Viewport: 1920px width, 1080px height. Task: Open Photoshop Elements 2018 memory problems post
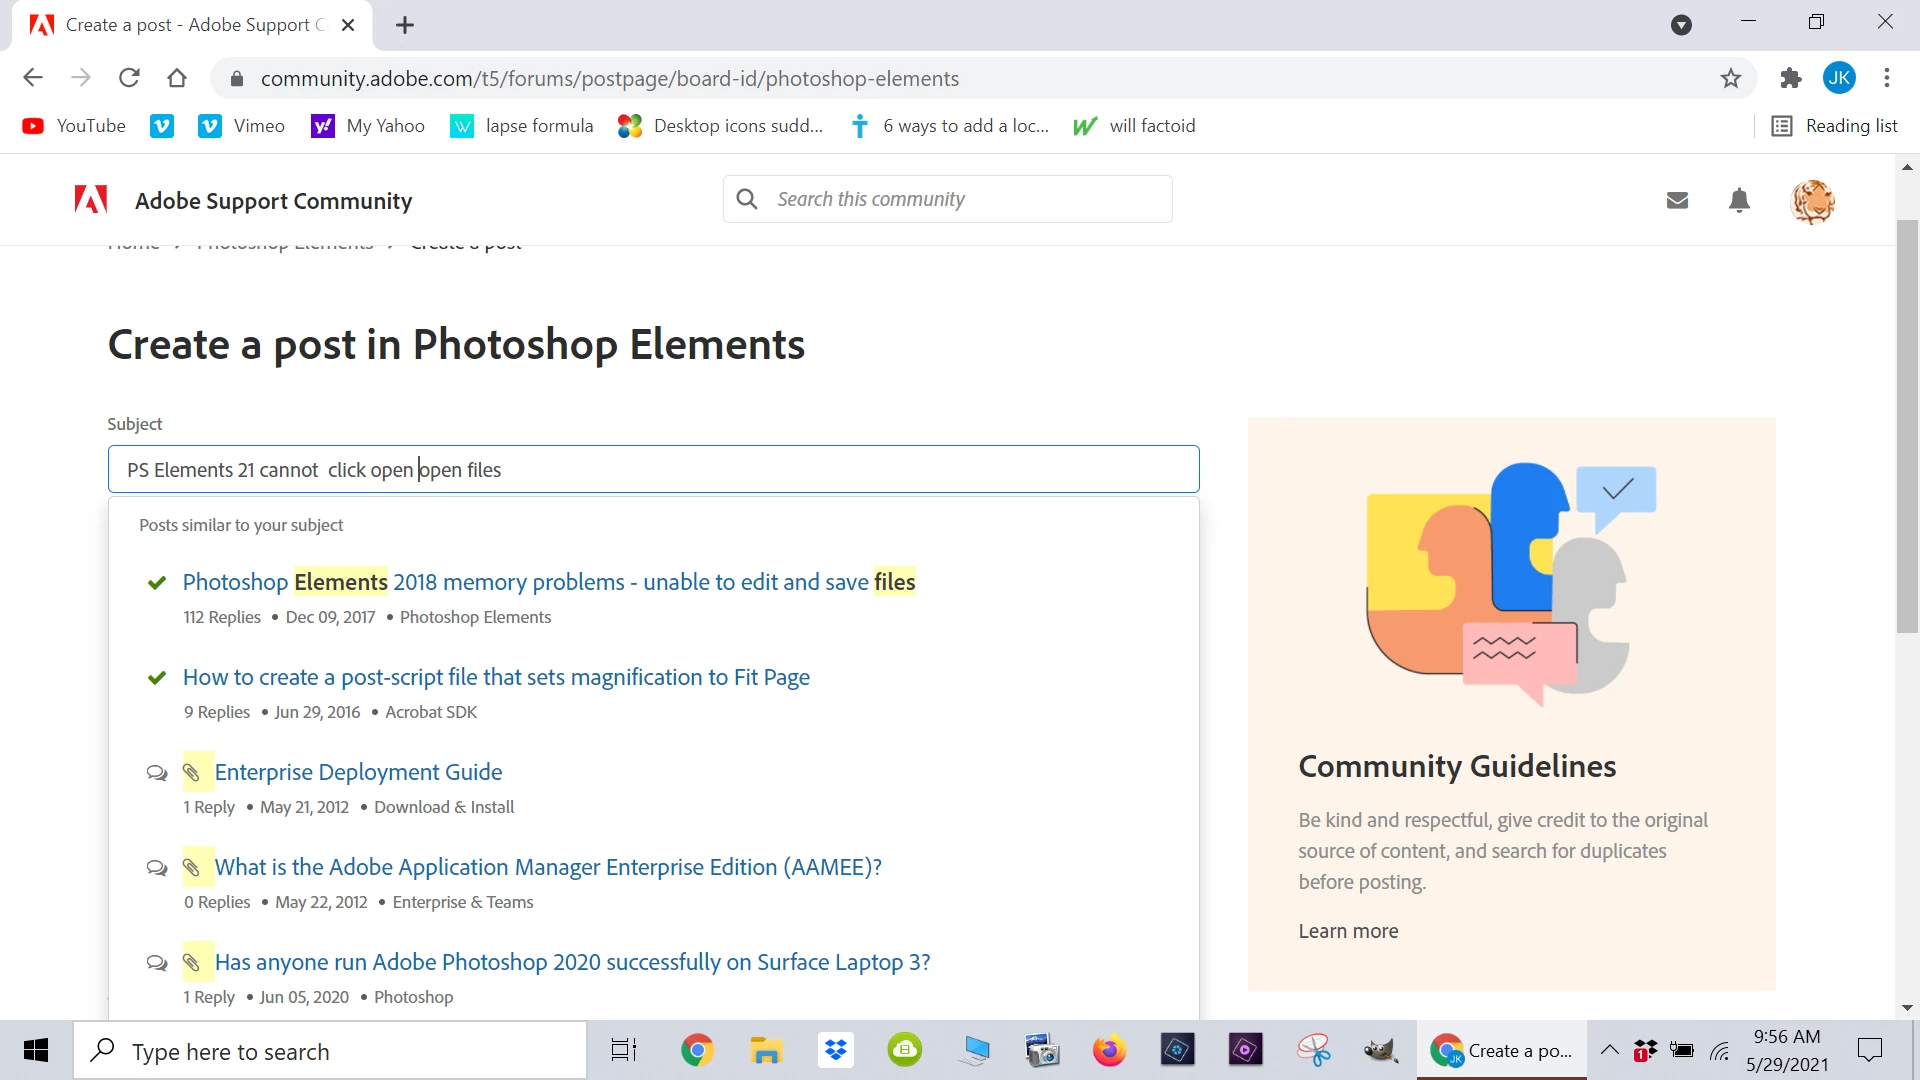click(x=548, y=582)
